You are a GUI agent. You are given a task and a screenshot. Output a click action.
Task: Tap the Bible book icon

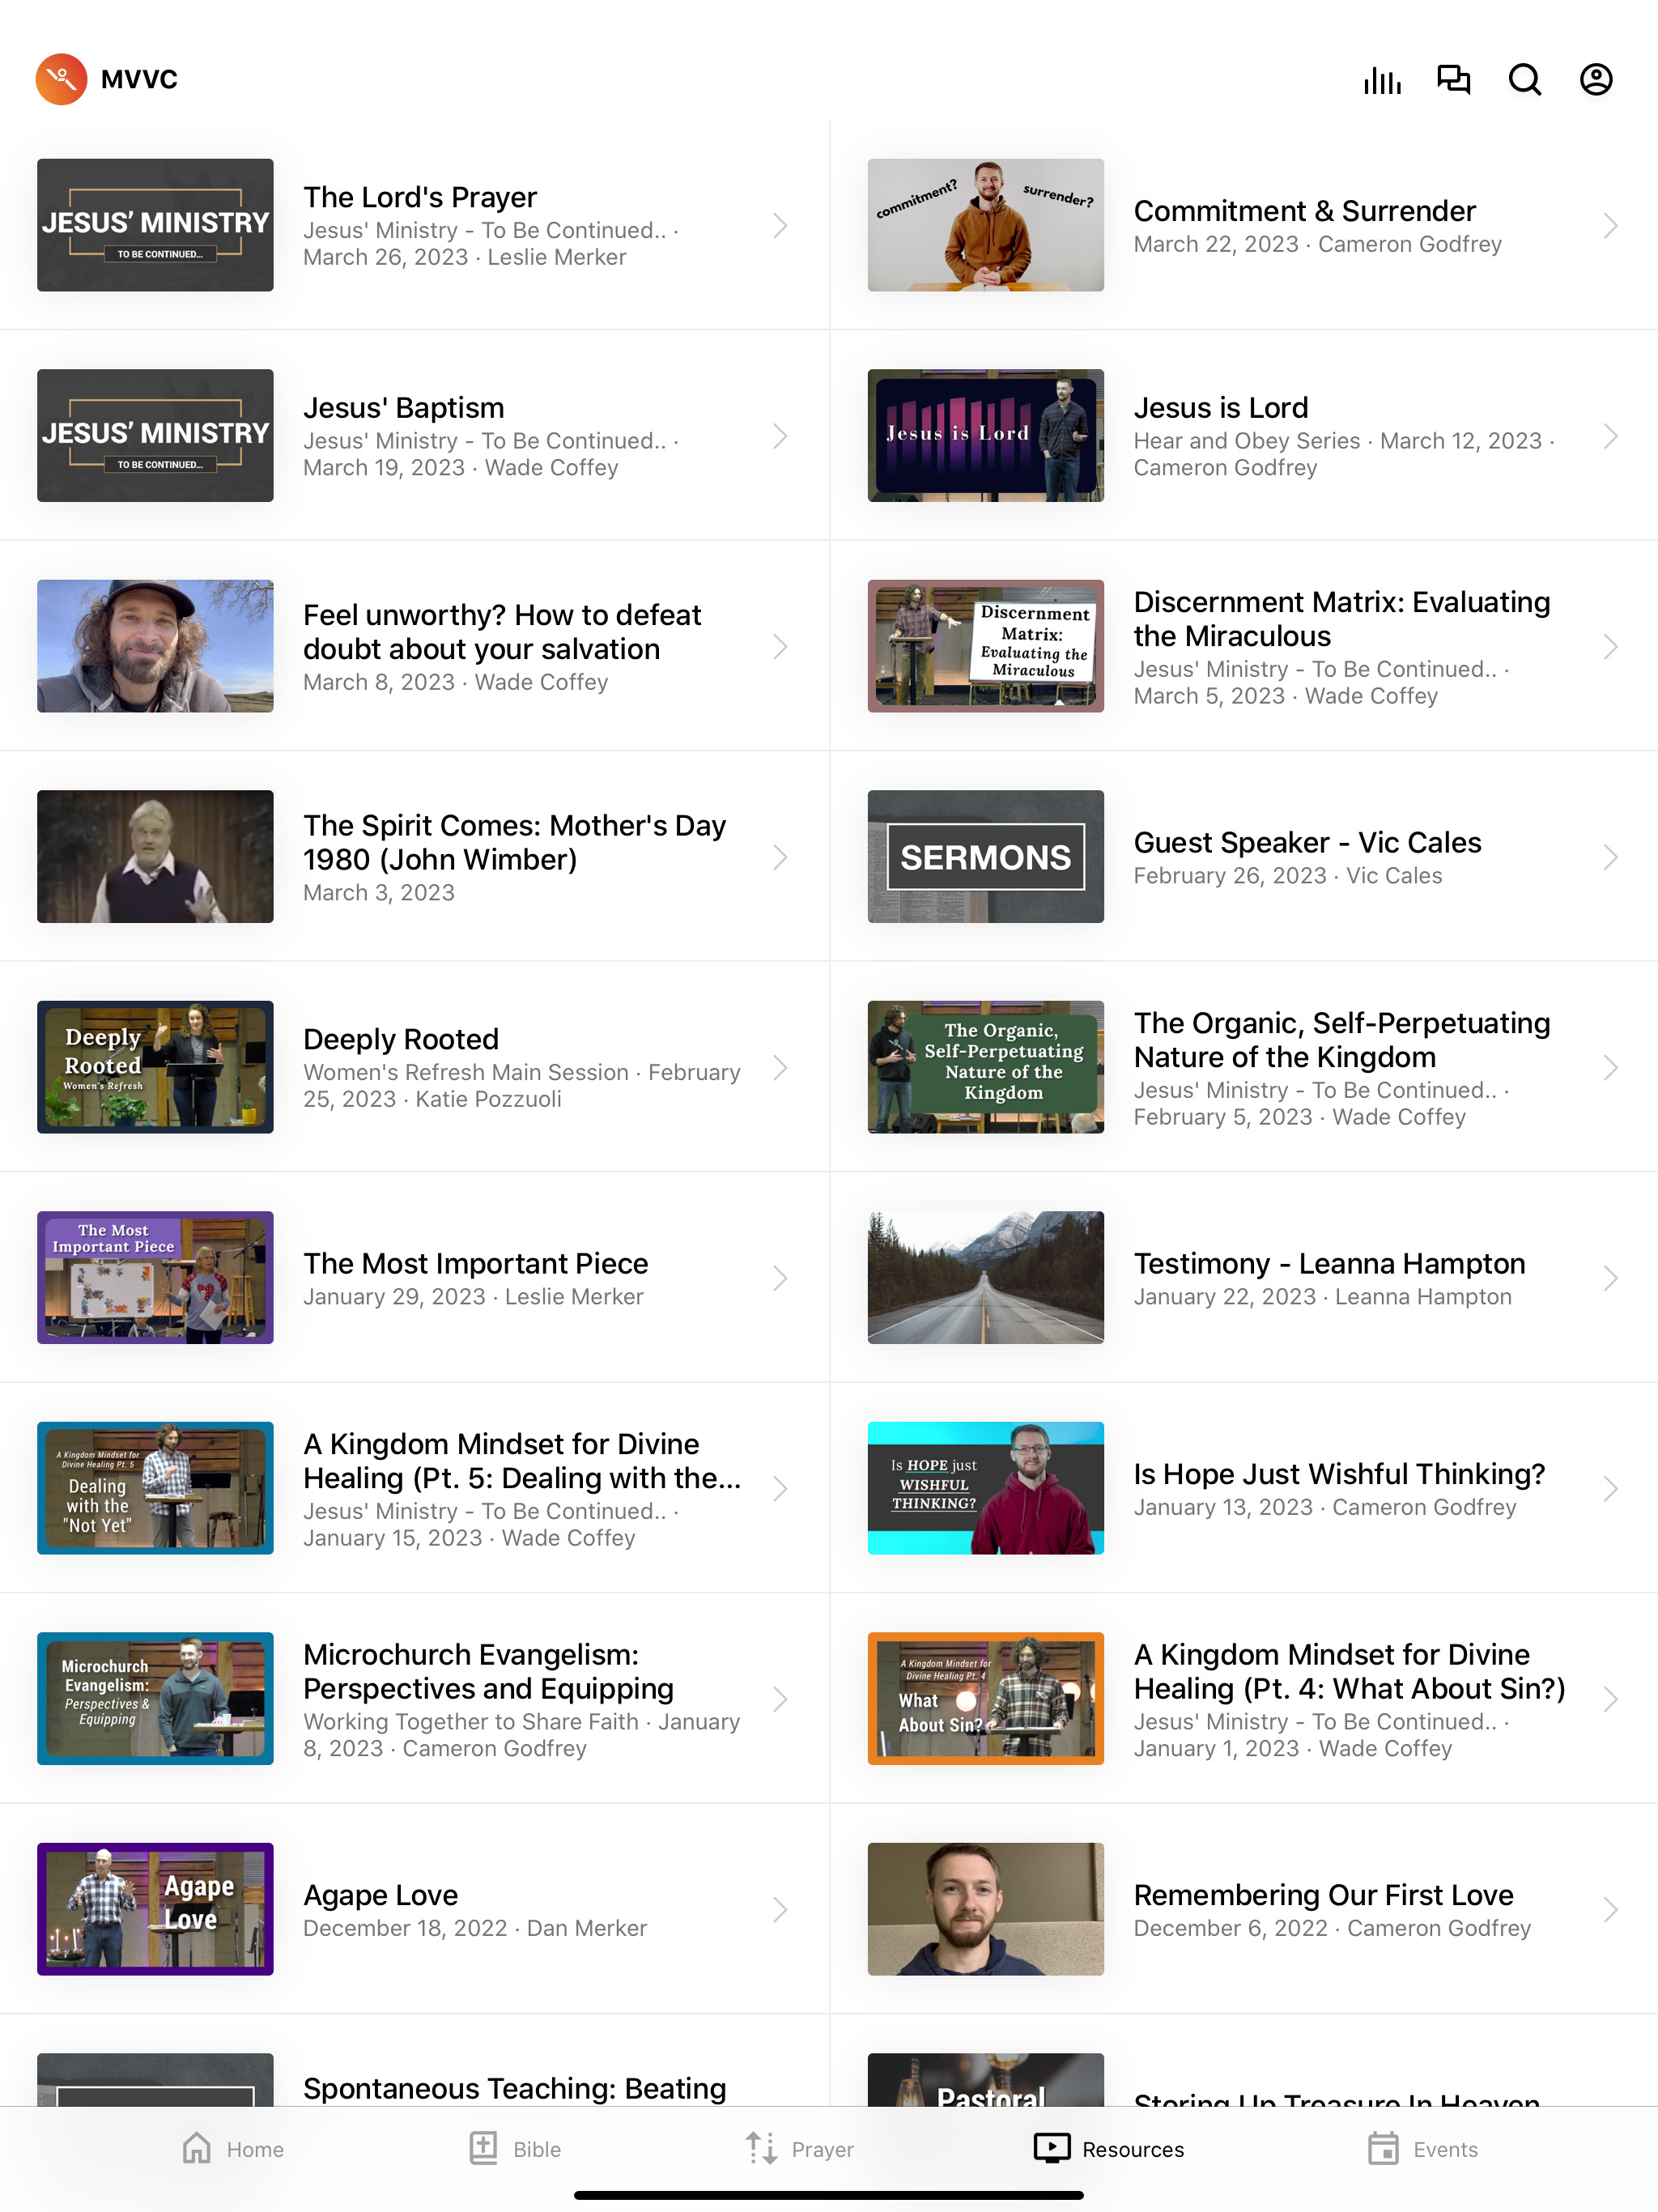484,2148
